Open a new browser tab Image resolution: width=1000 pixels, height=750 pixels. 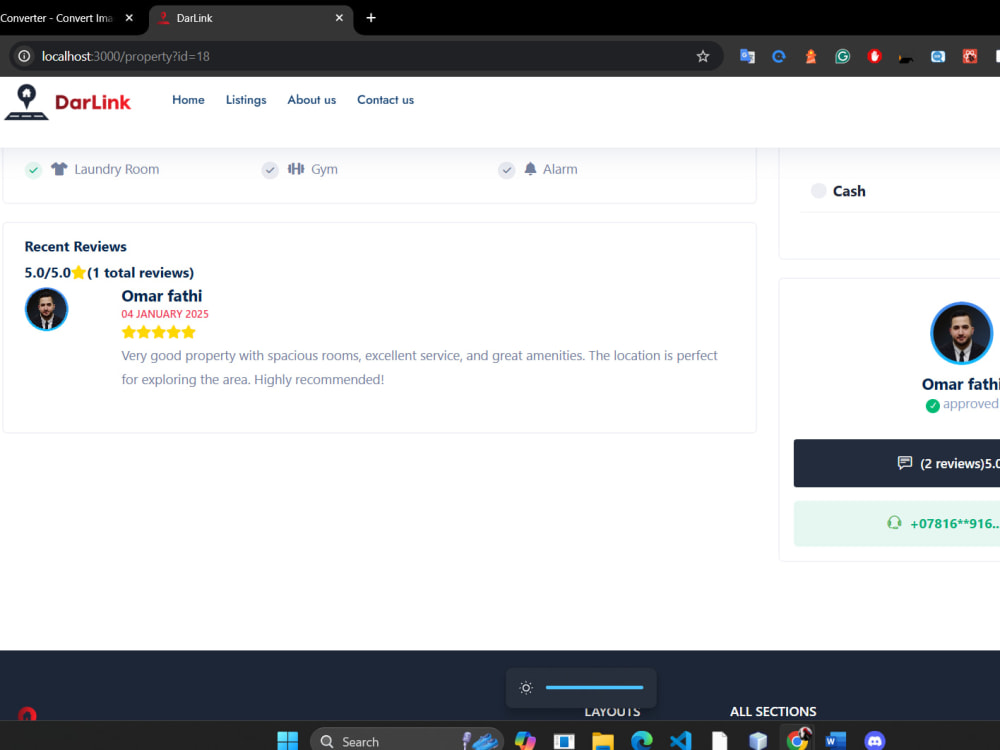pos(371,18)
